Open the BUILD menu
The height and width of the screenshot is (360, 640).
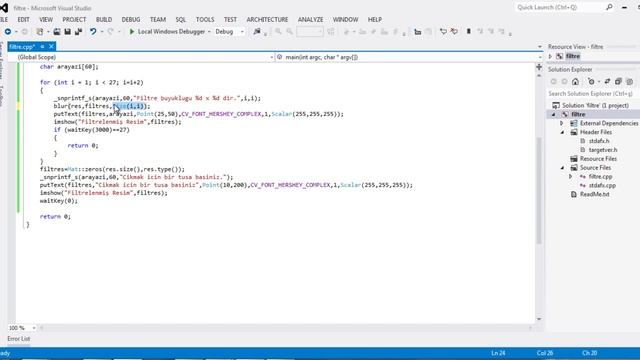[104, 20]
